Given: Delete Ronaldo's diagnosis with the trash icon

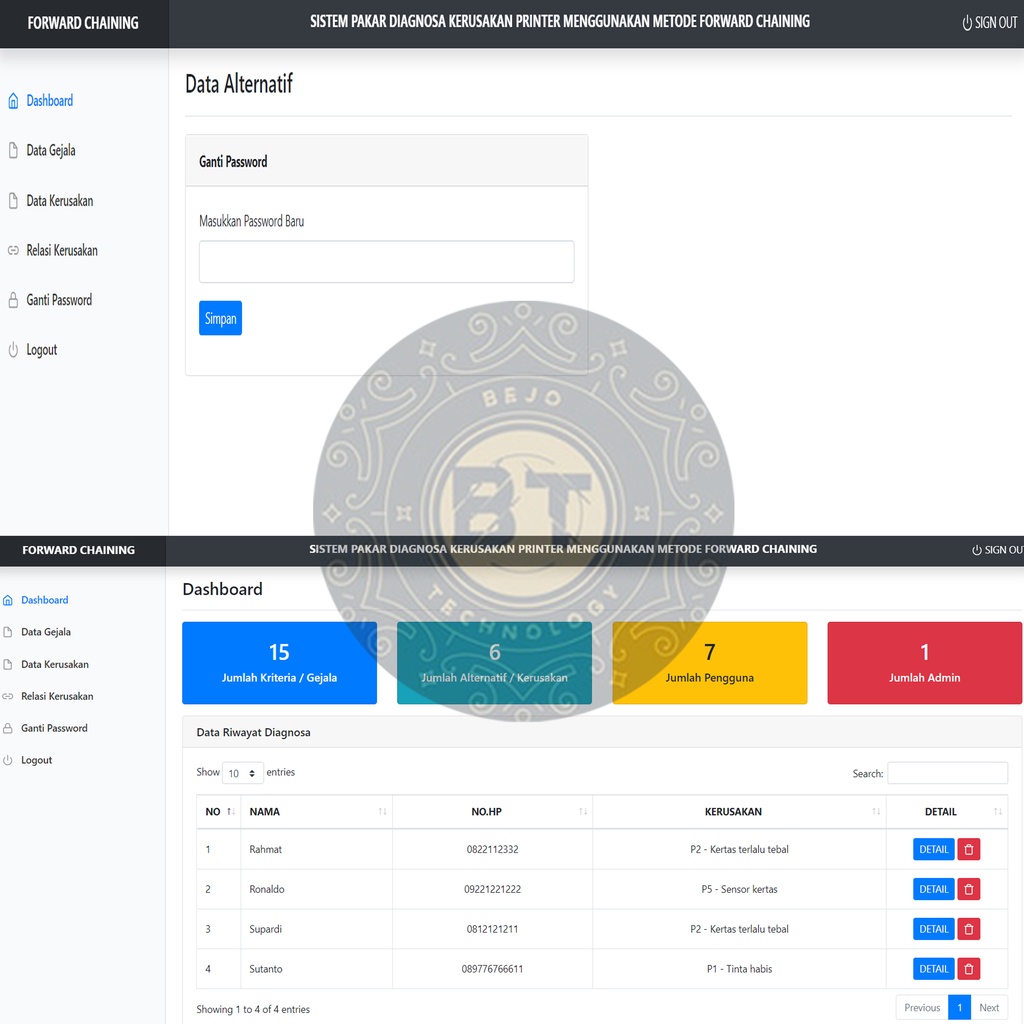Looking at the screenshot, I should click(x=968, y=889).
